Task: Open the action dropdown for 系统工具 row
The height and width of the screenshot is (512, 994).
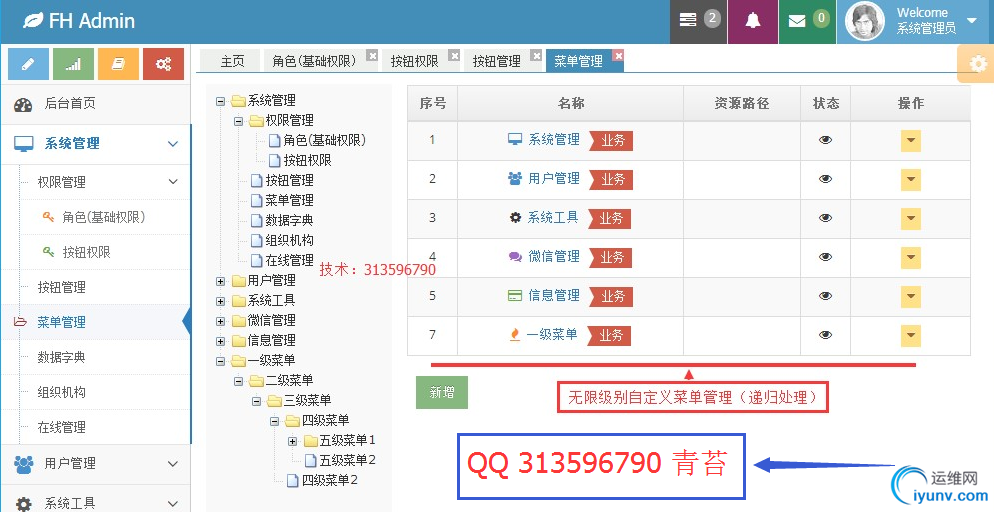Action: [x=910, y=219]
